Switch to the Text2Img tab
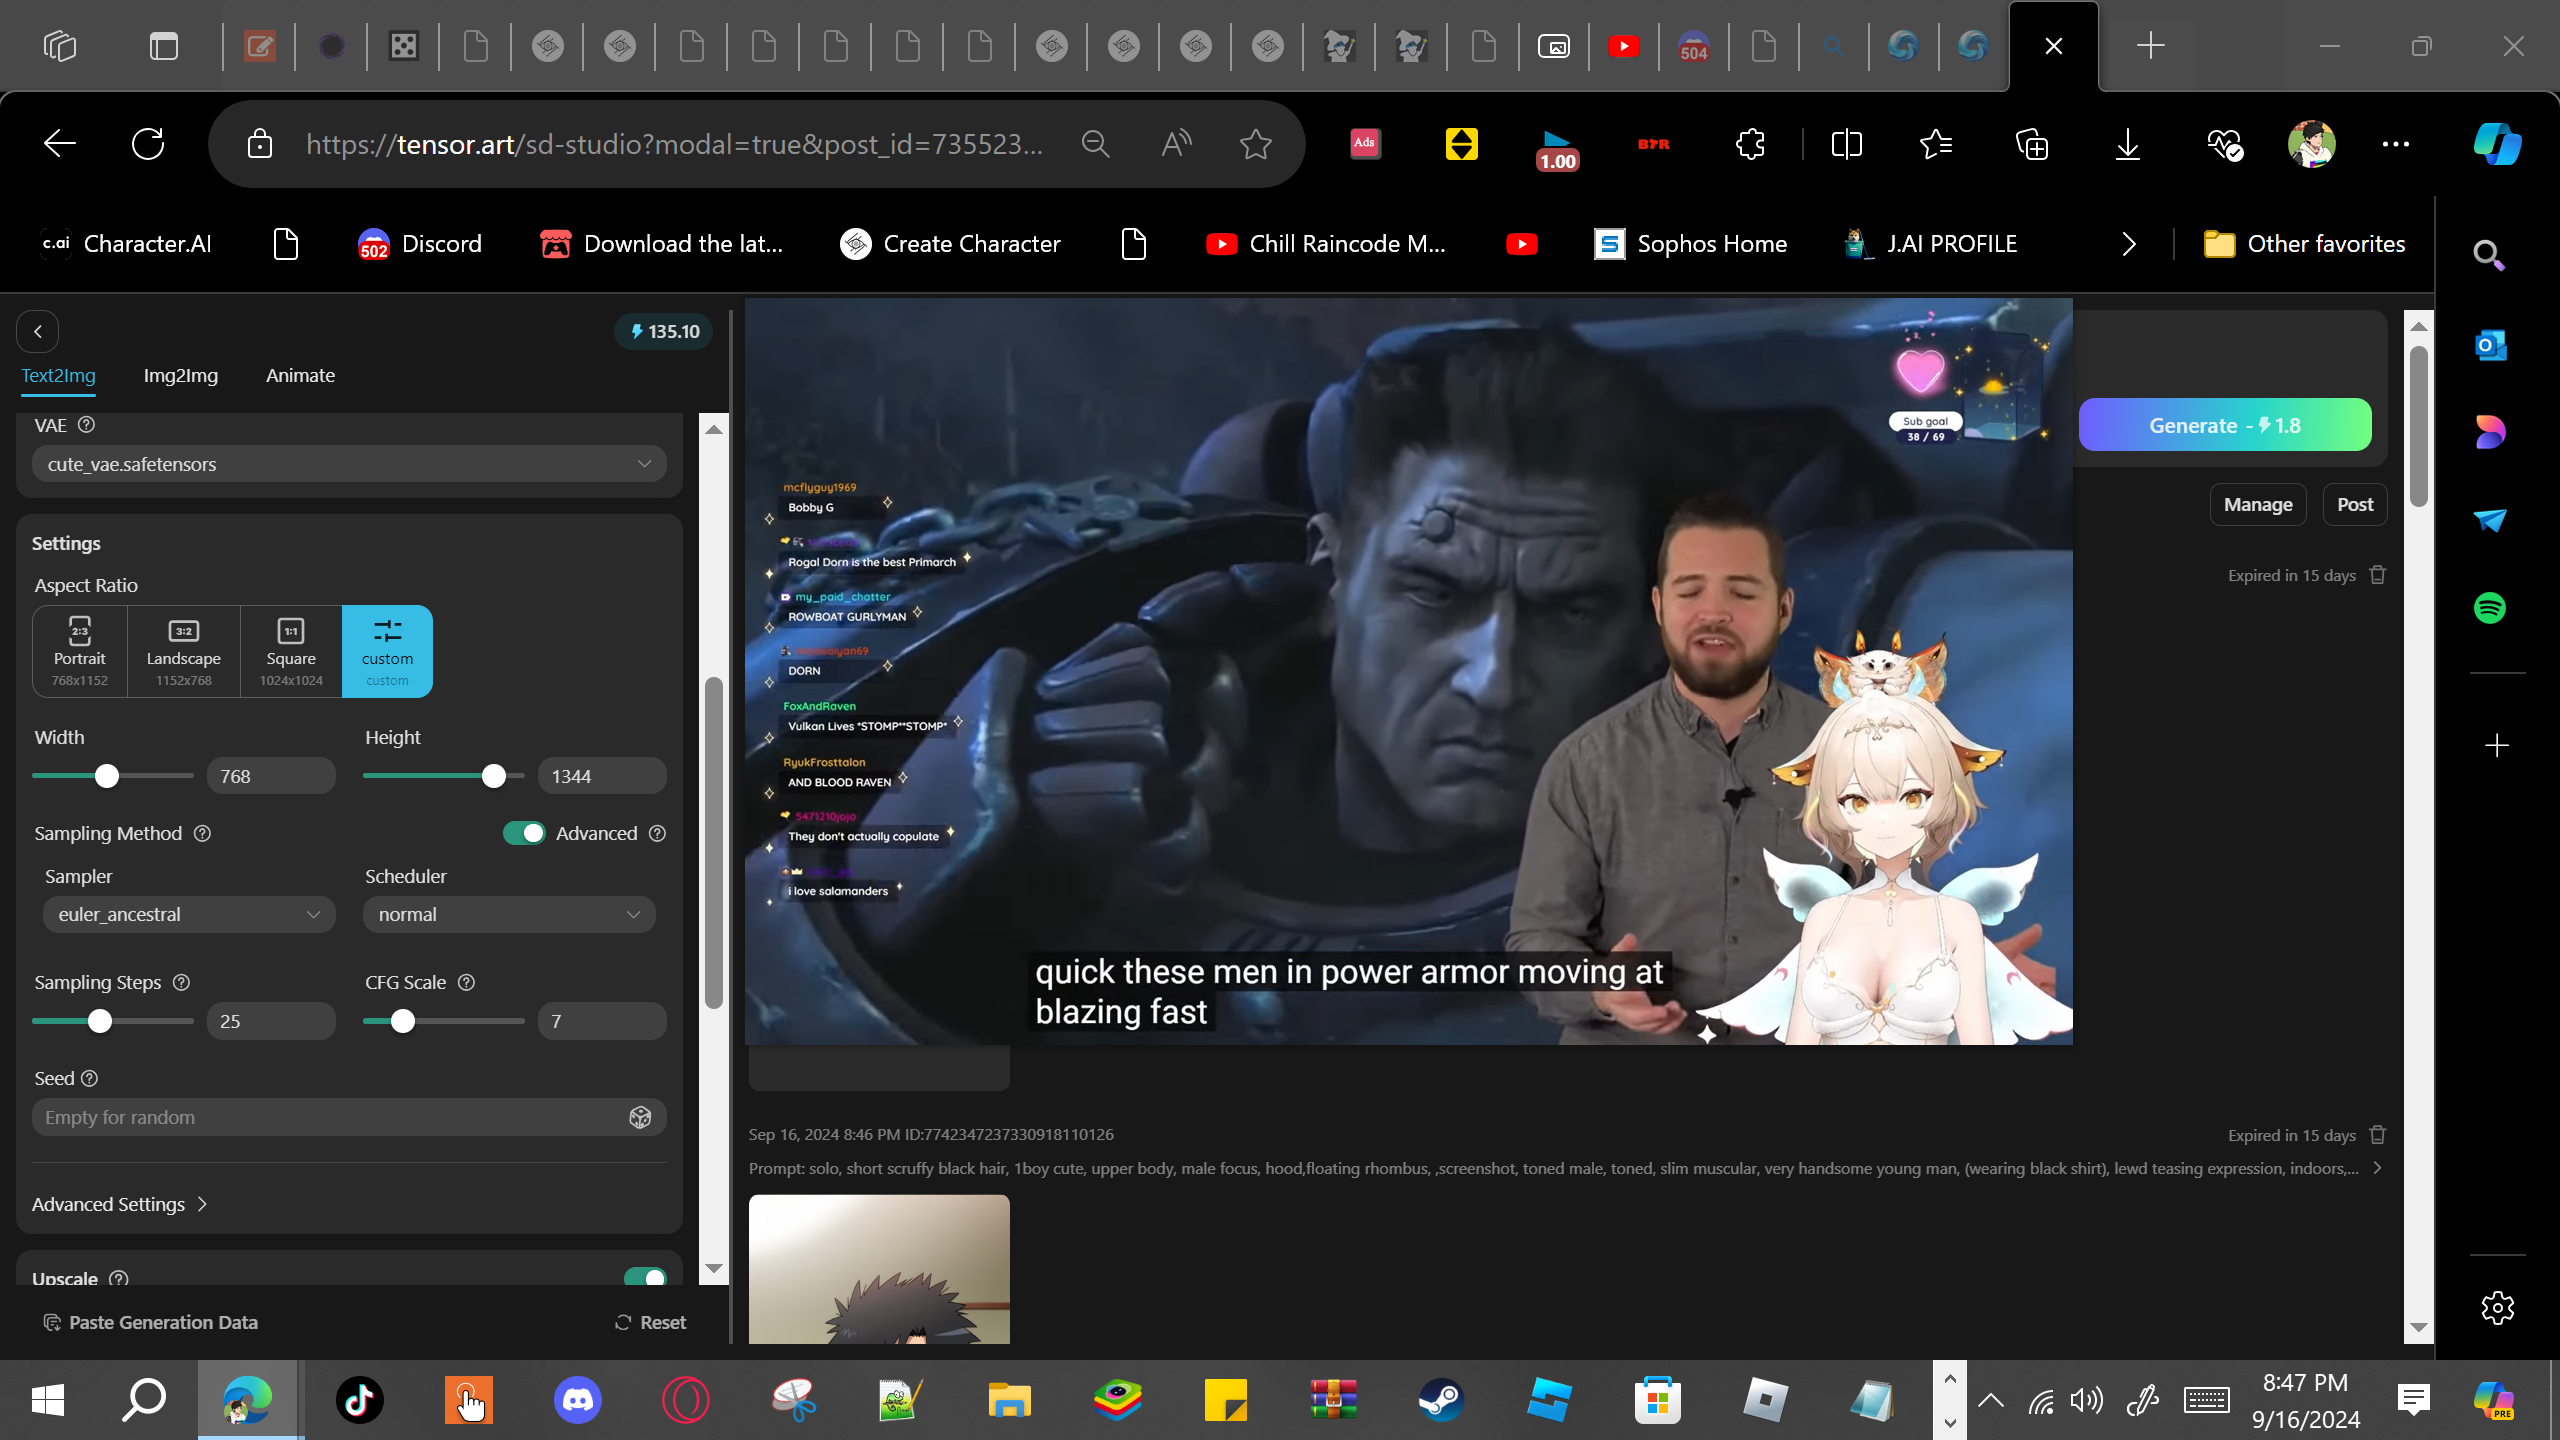This screenshot has width=2560, height=1440. [59, 376]
